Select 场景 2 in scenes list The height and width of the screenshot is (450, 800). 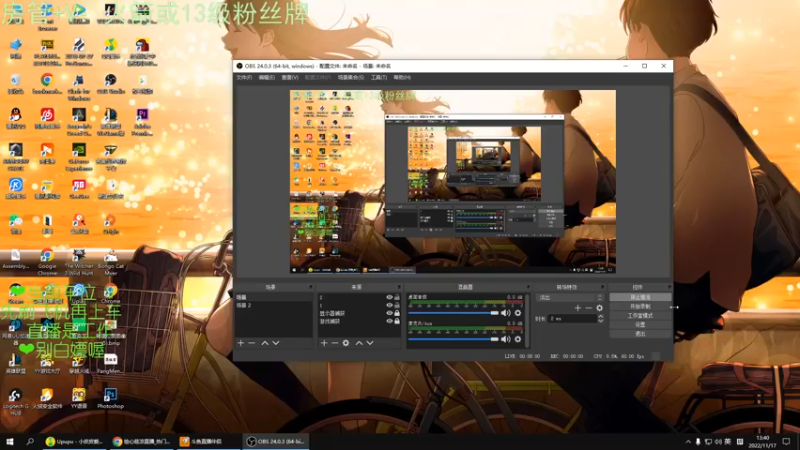(274, 305)
